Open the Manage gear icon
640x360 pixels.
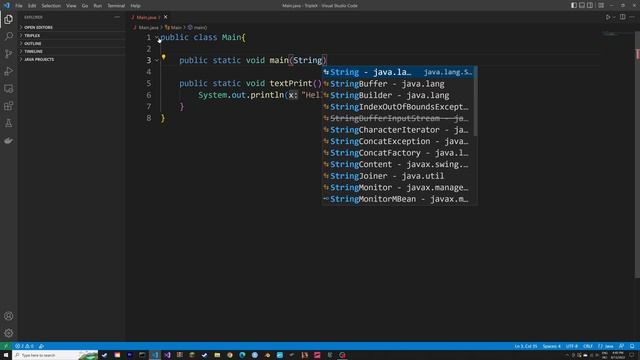pyautogui.click(x=9, y=333)
